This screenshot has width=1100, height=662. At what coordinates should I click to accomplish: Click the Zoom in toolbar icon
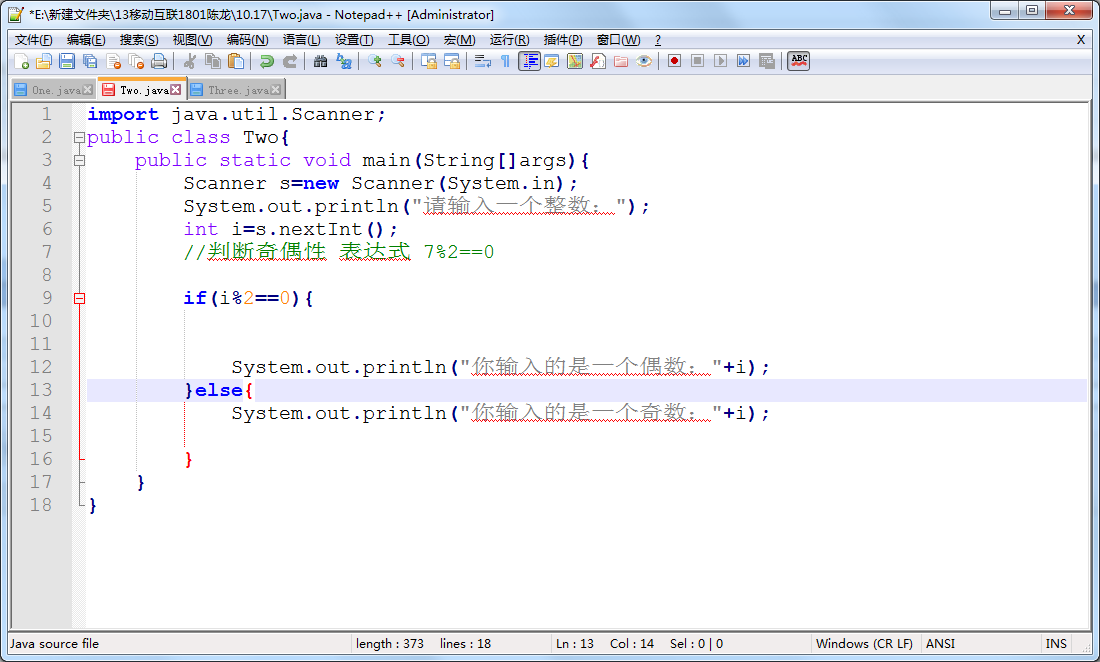pyautogui.click(x=375, y=61)
